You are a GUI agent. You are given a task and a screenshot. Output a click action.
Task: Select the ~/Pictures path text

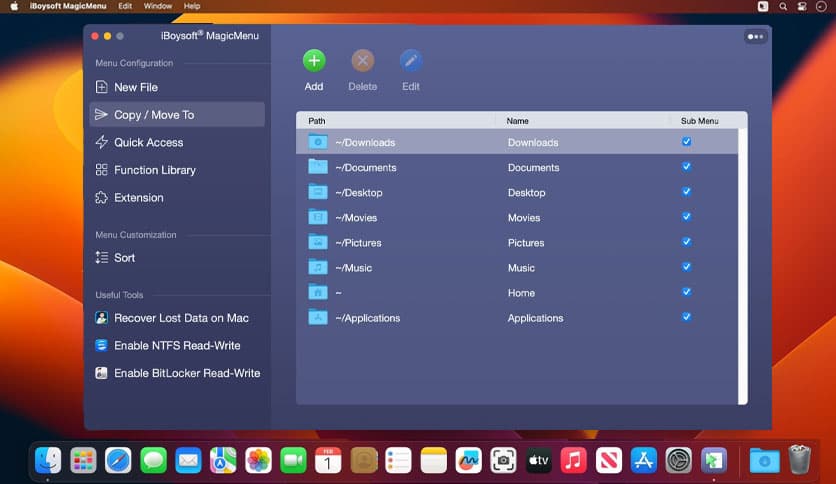point(358,243)
